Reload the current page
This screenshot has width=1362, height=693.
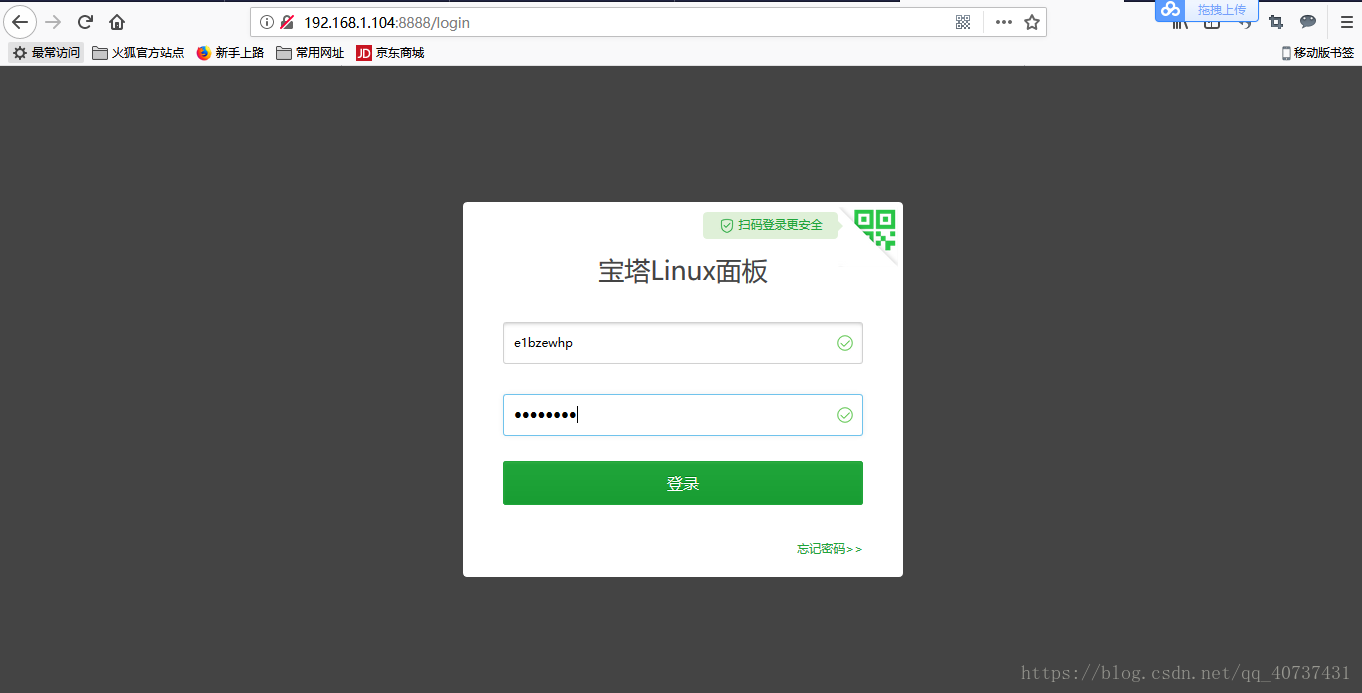86,22
